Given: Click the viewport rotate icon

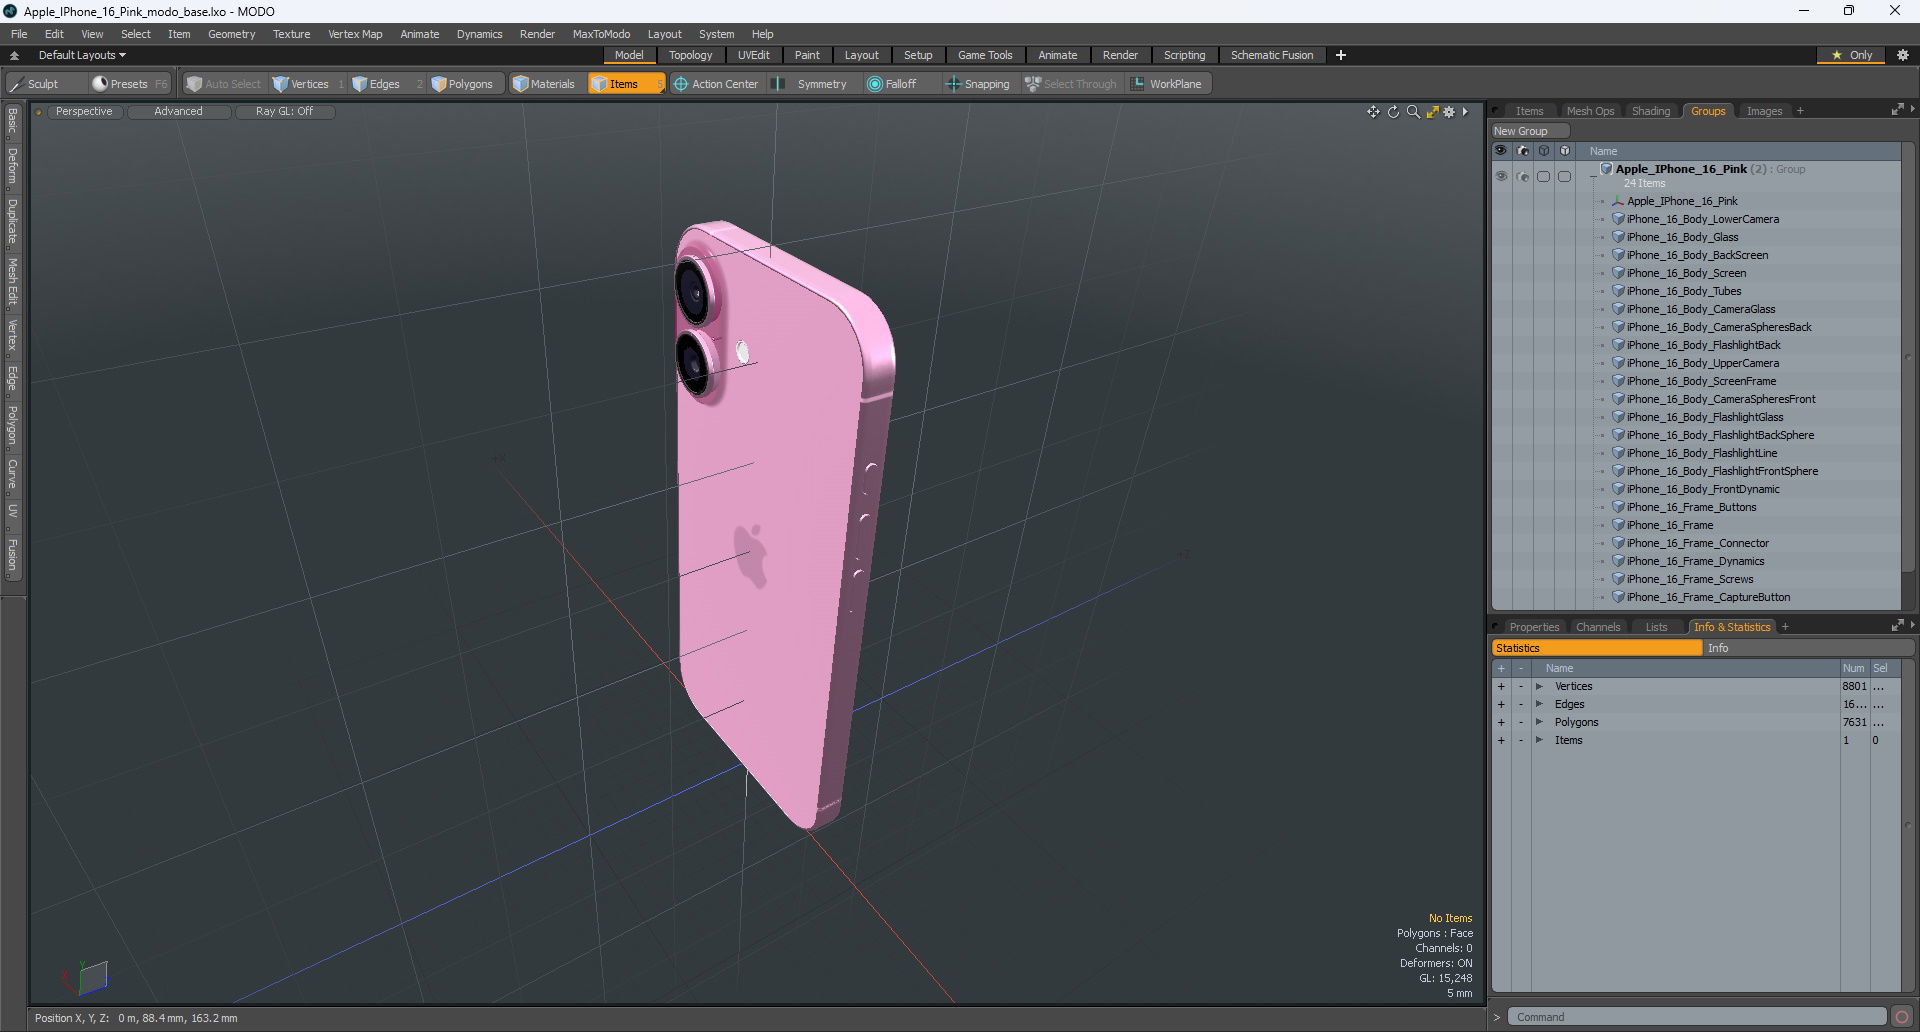Looking at the screenshot, I should point(1393,112).
